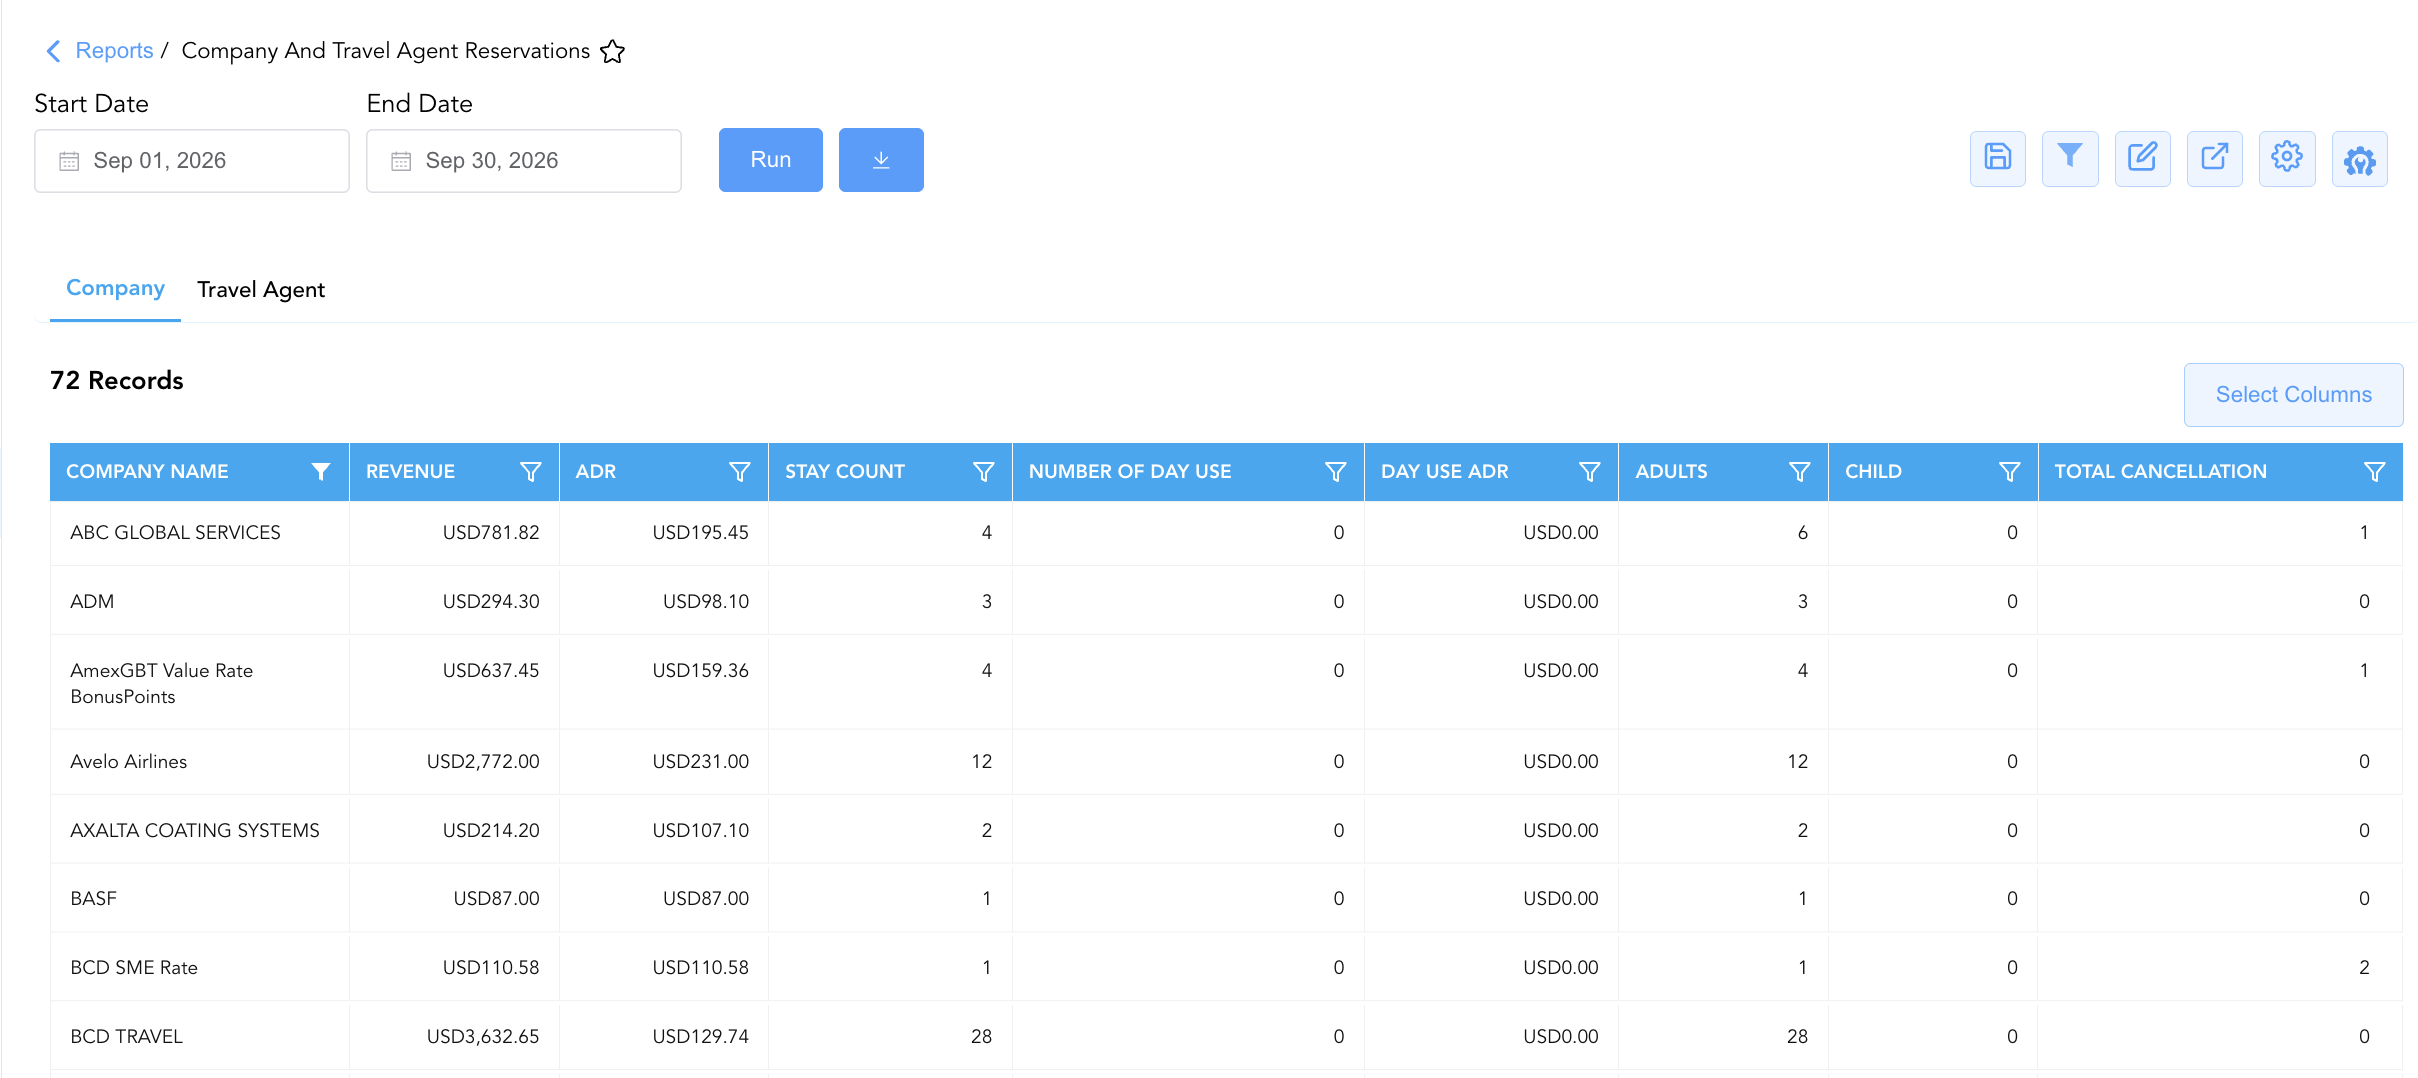2418x1078 pixels.
Task: Click the advanced gear-wrench configuration icon
Action: (x=2359, y=159)
